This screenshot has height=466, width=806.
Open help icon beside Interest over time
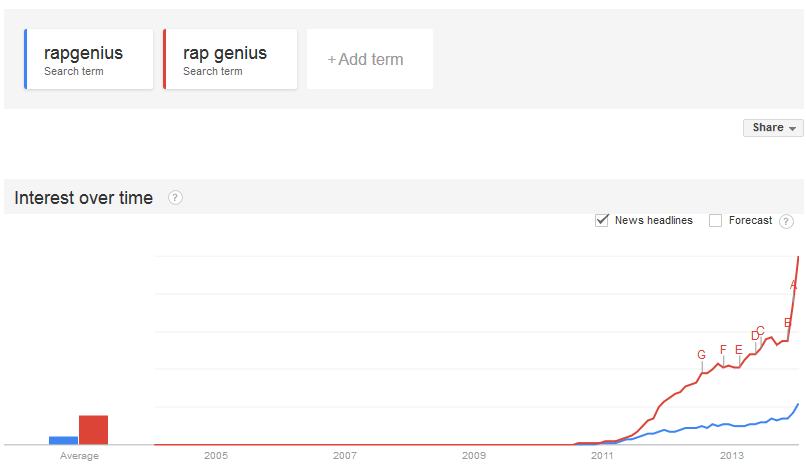point(176,198)
